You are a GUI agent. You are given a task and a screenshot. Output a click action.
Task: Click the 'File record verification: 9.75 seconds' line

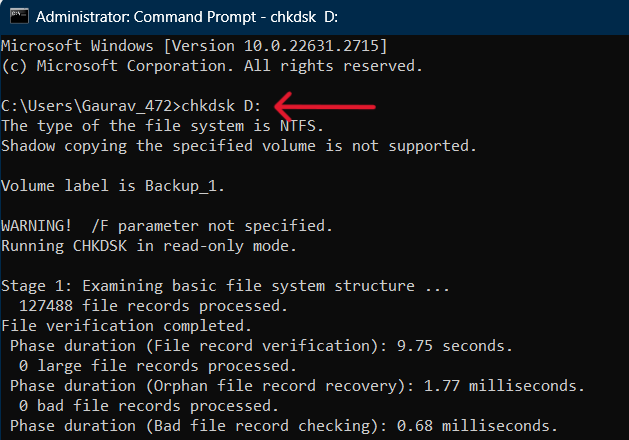[260, 346]
